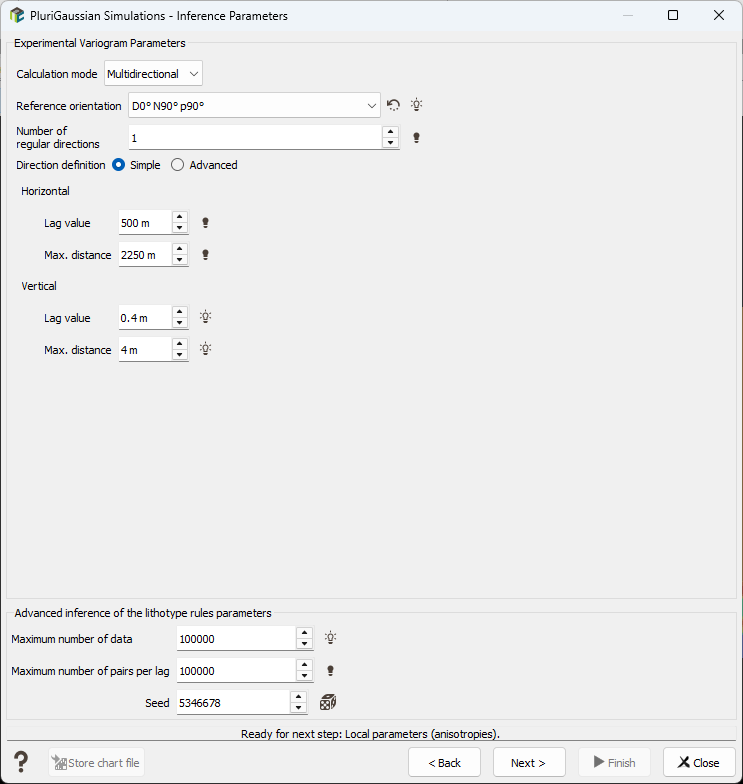
Task: Select the Simple direction definition radio button
Action: (118, 165)
